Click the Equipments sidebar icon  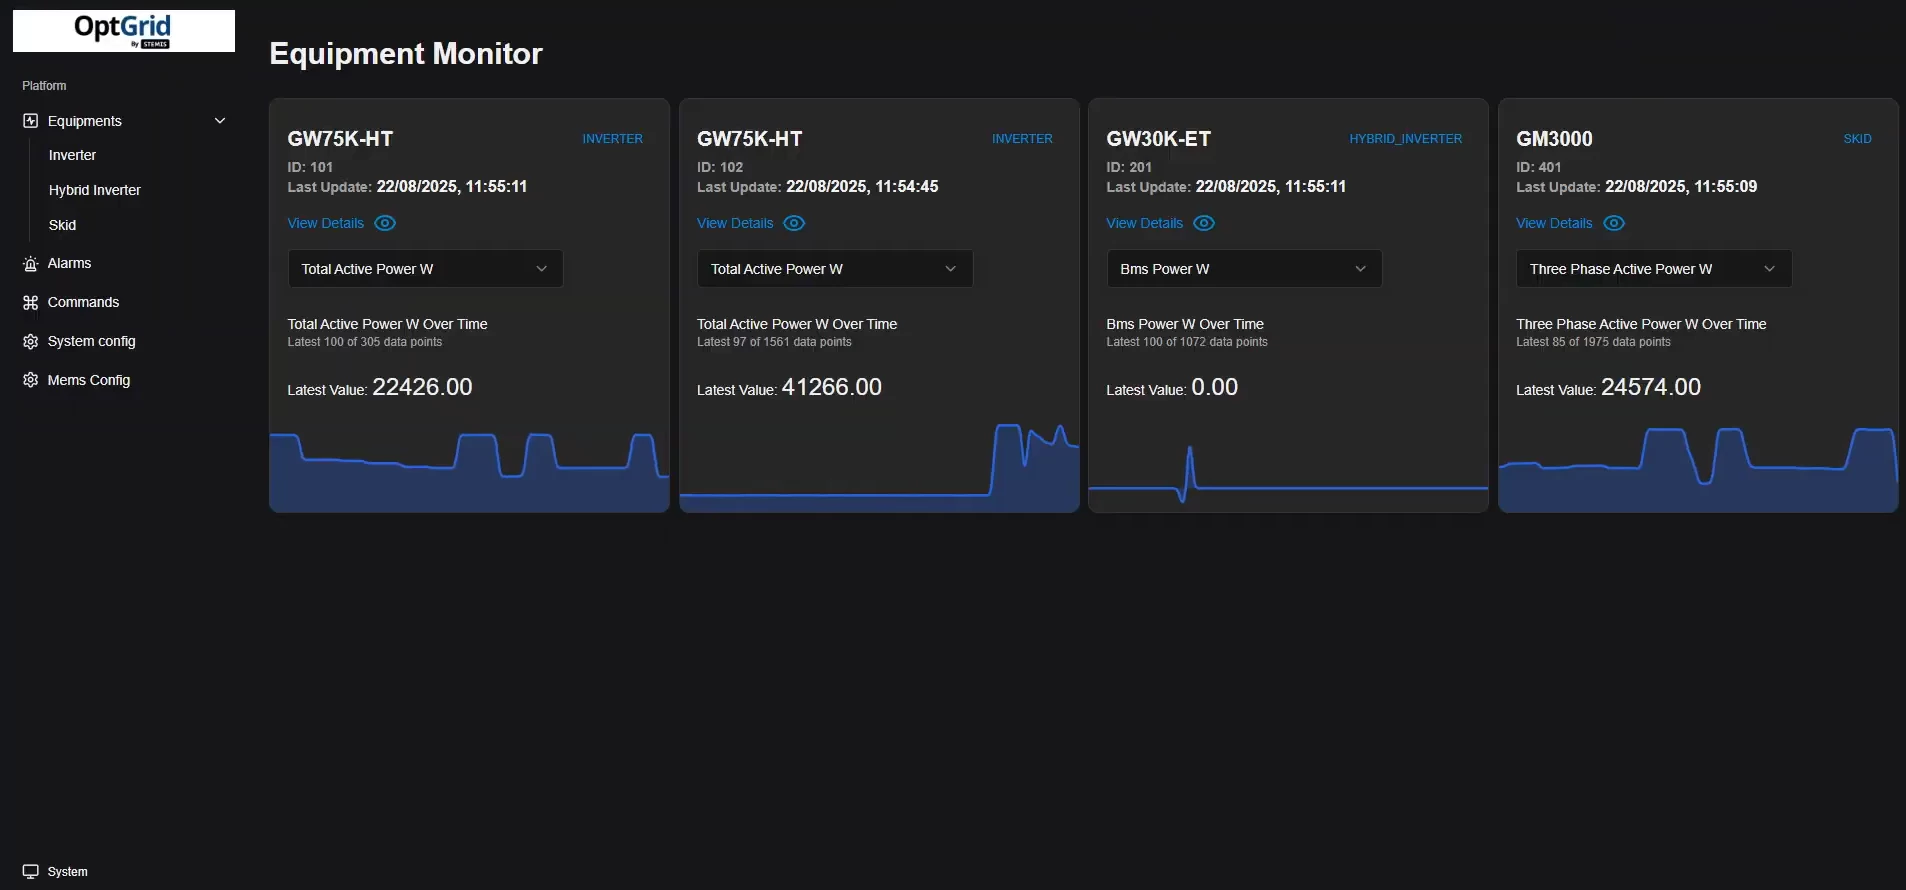click(30, 121)
